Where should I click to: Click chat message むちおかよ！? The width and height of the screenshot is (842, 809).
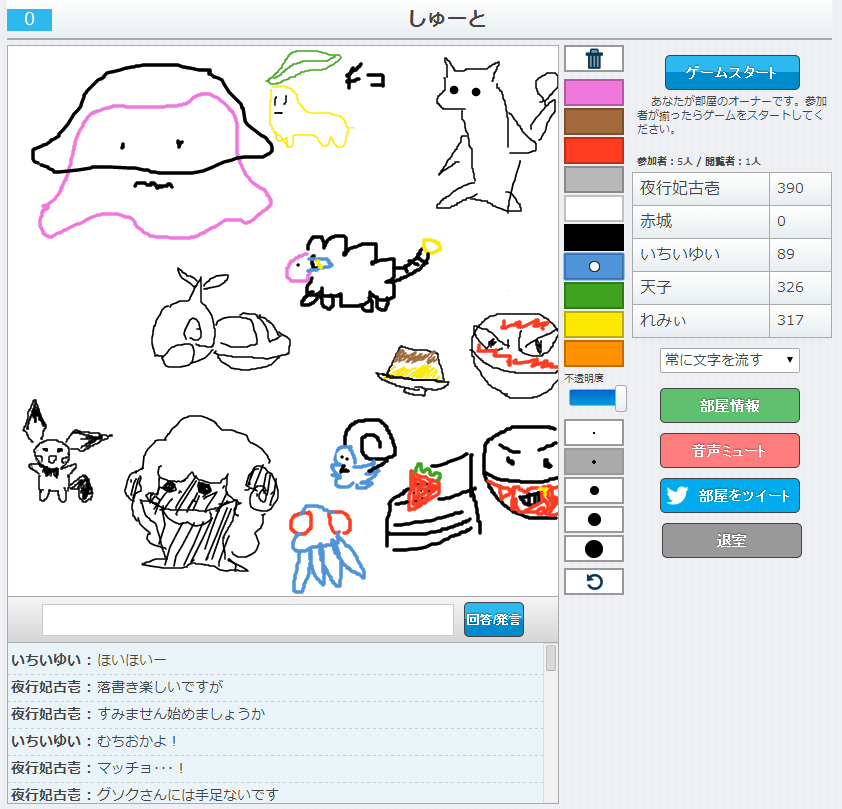click(x=138, y=741)
